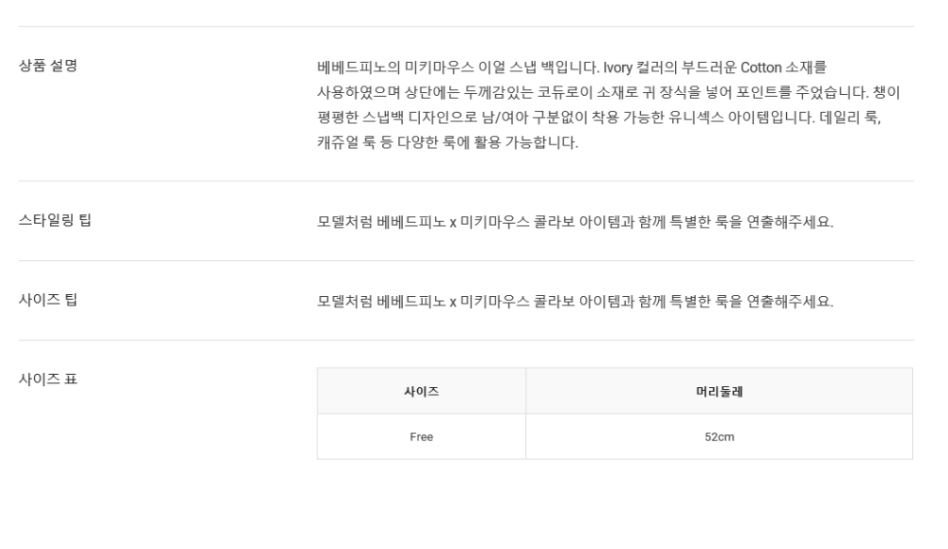Click the sentence beside 스타일링 팁

point(573,222)
